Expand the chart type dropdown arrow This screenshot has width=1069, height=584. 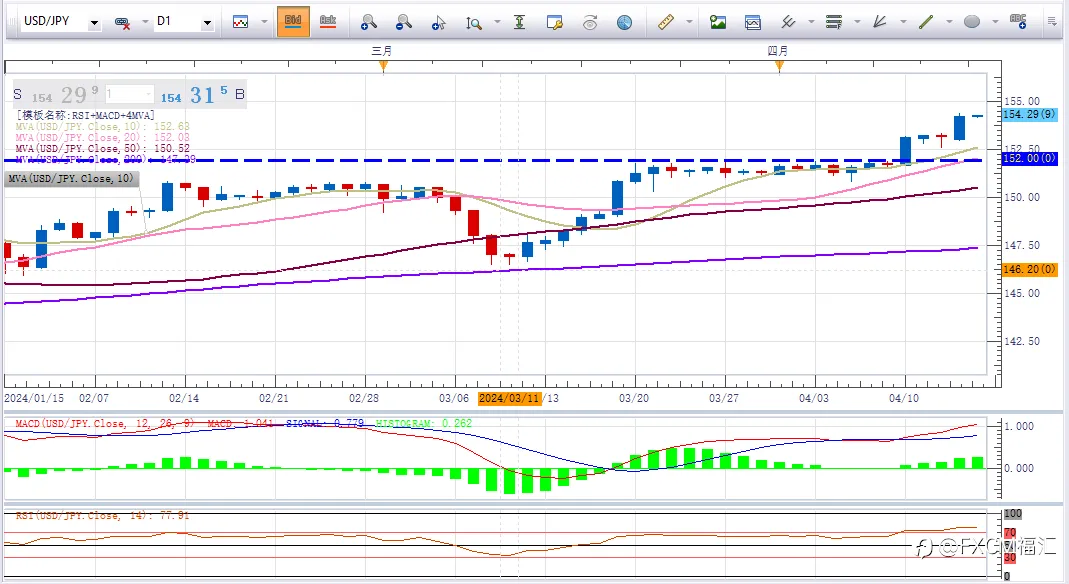point(265,22)
